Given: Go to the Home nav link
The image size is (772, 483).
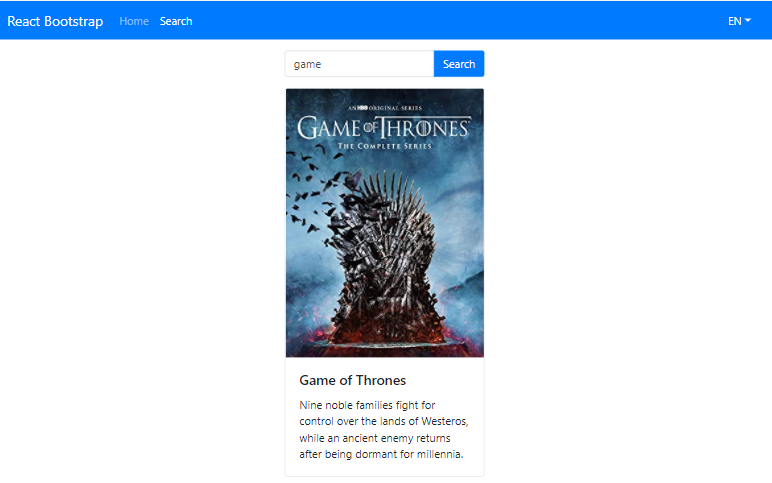Looking at the screenshot, I should click(x=134, y=21).
